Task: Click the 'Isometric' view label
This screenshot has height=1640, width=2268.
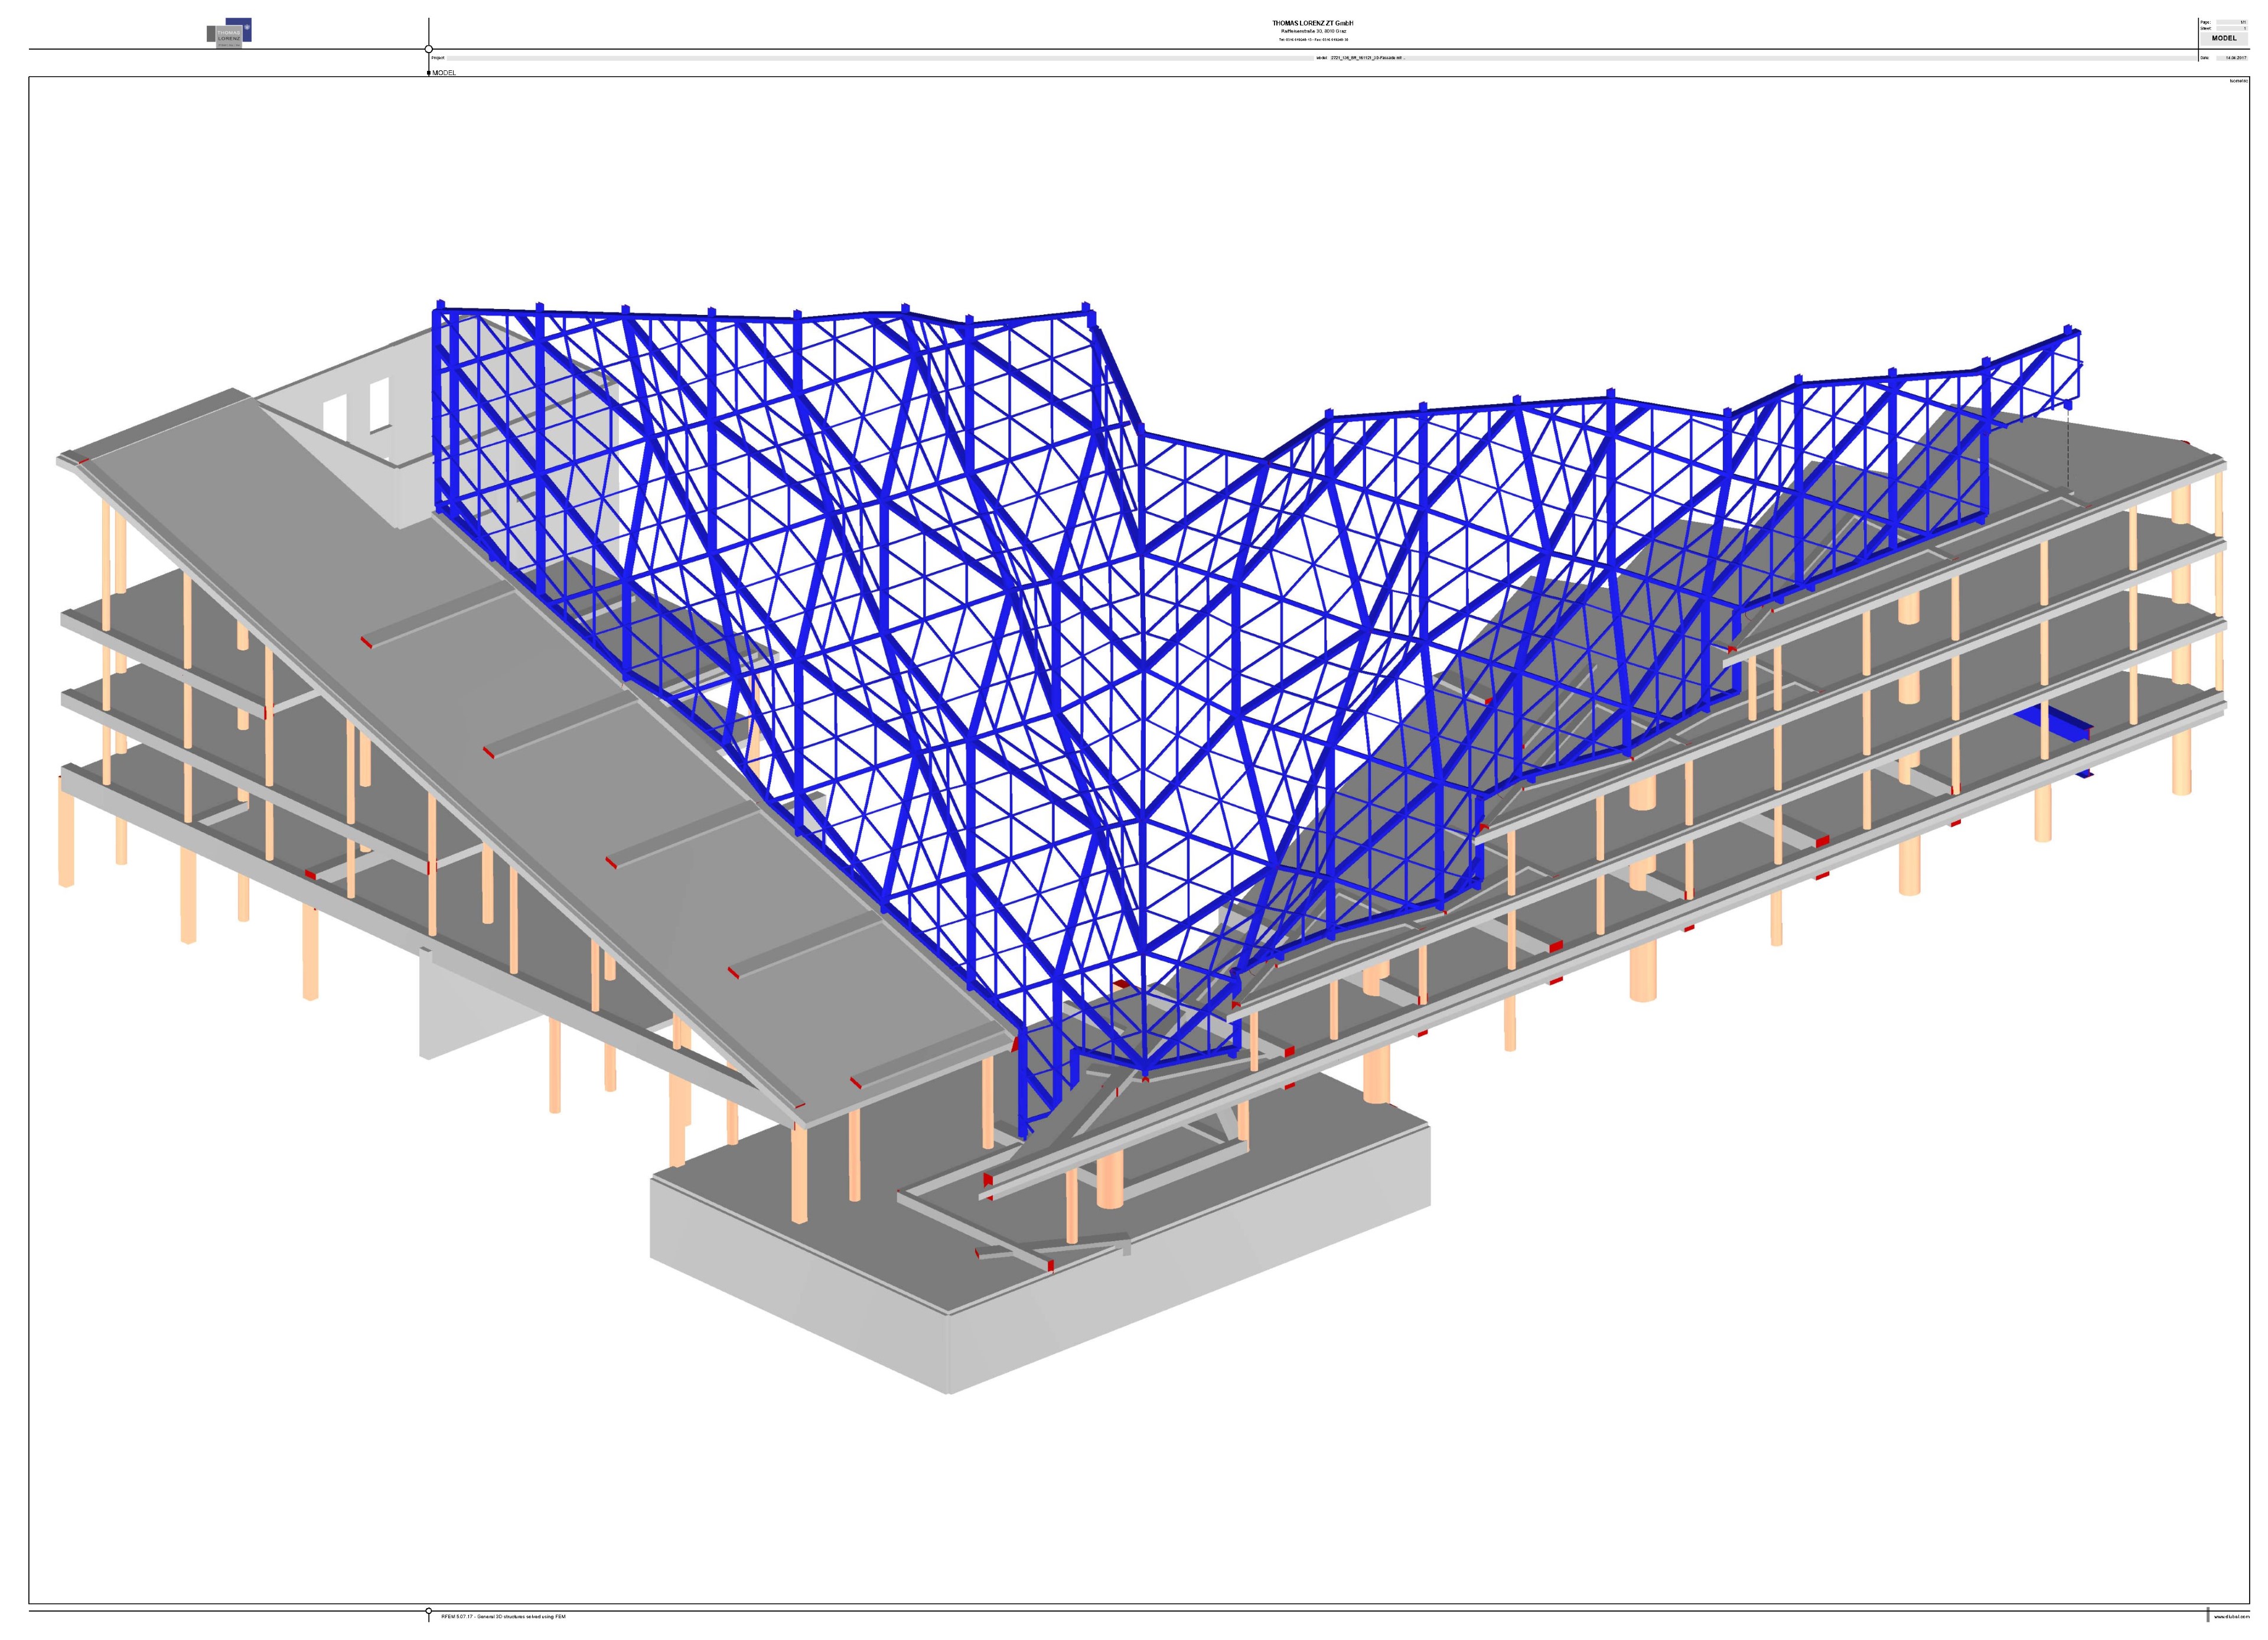Action: click(x=2239, y=81)
